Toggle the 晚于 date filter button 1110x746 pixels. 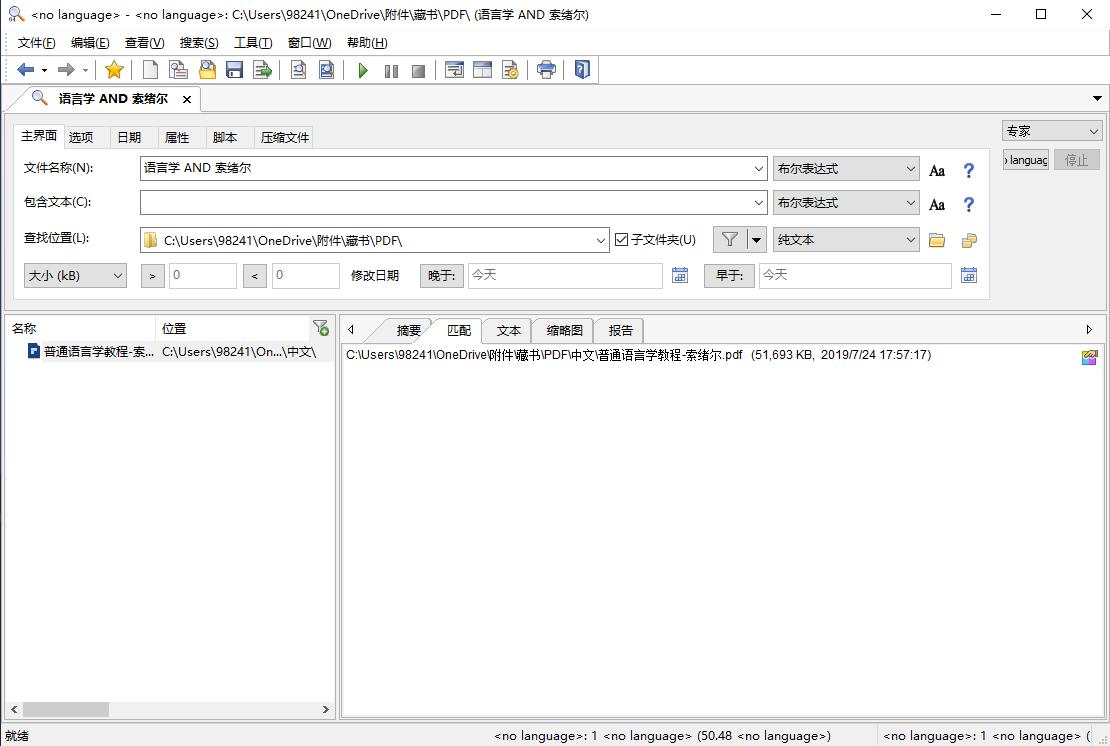coord(441,275)
